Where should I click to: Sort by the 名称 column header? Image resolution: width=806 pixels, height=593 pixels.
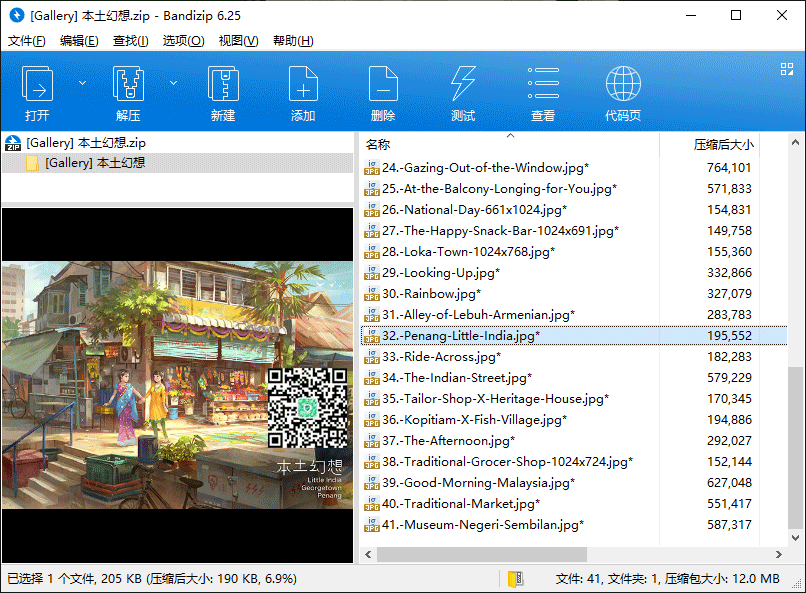coord(378,145)
